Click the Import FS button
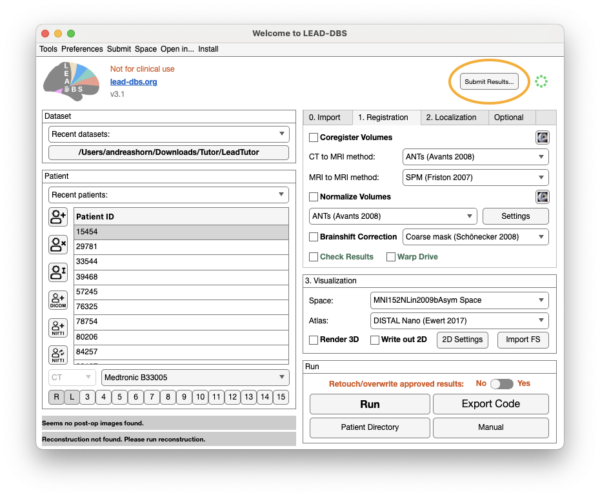The width and height of the screenshot is (600, 497). (523, 340)
